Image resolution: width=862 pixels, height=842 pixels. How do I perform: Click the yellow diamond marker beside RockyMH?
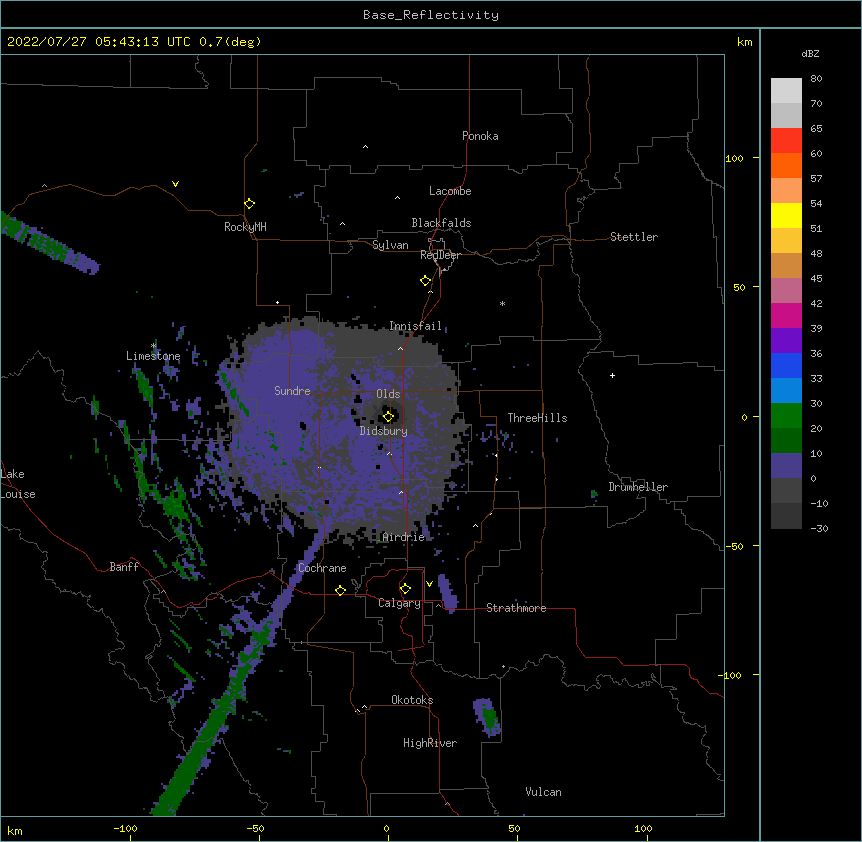pyautogui.click(x=249, y=204)
